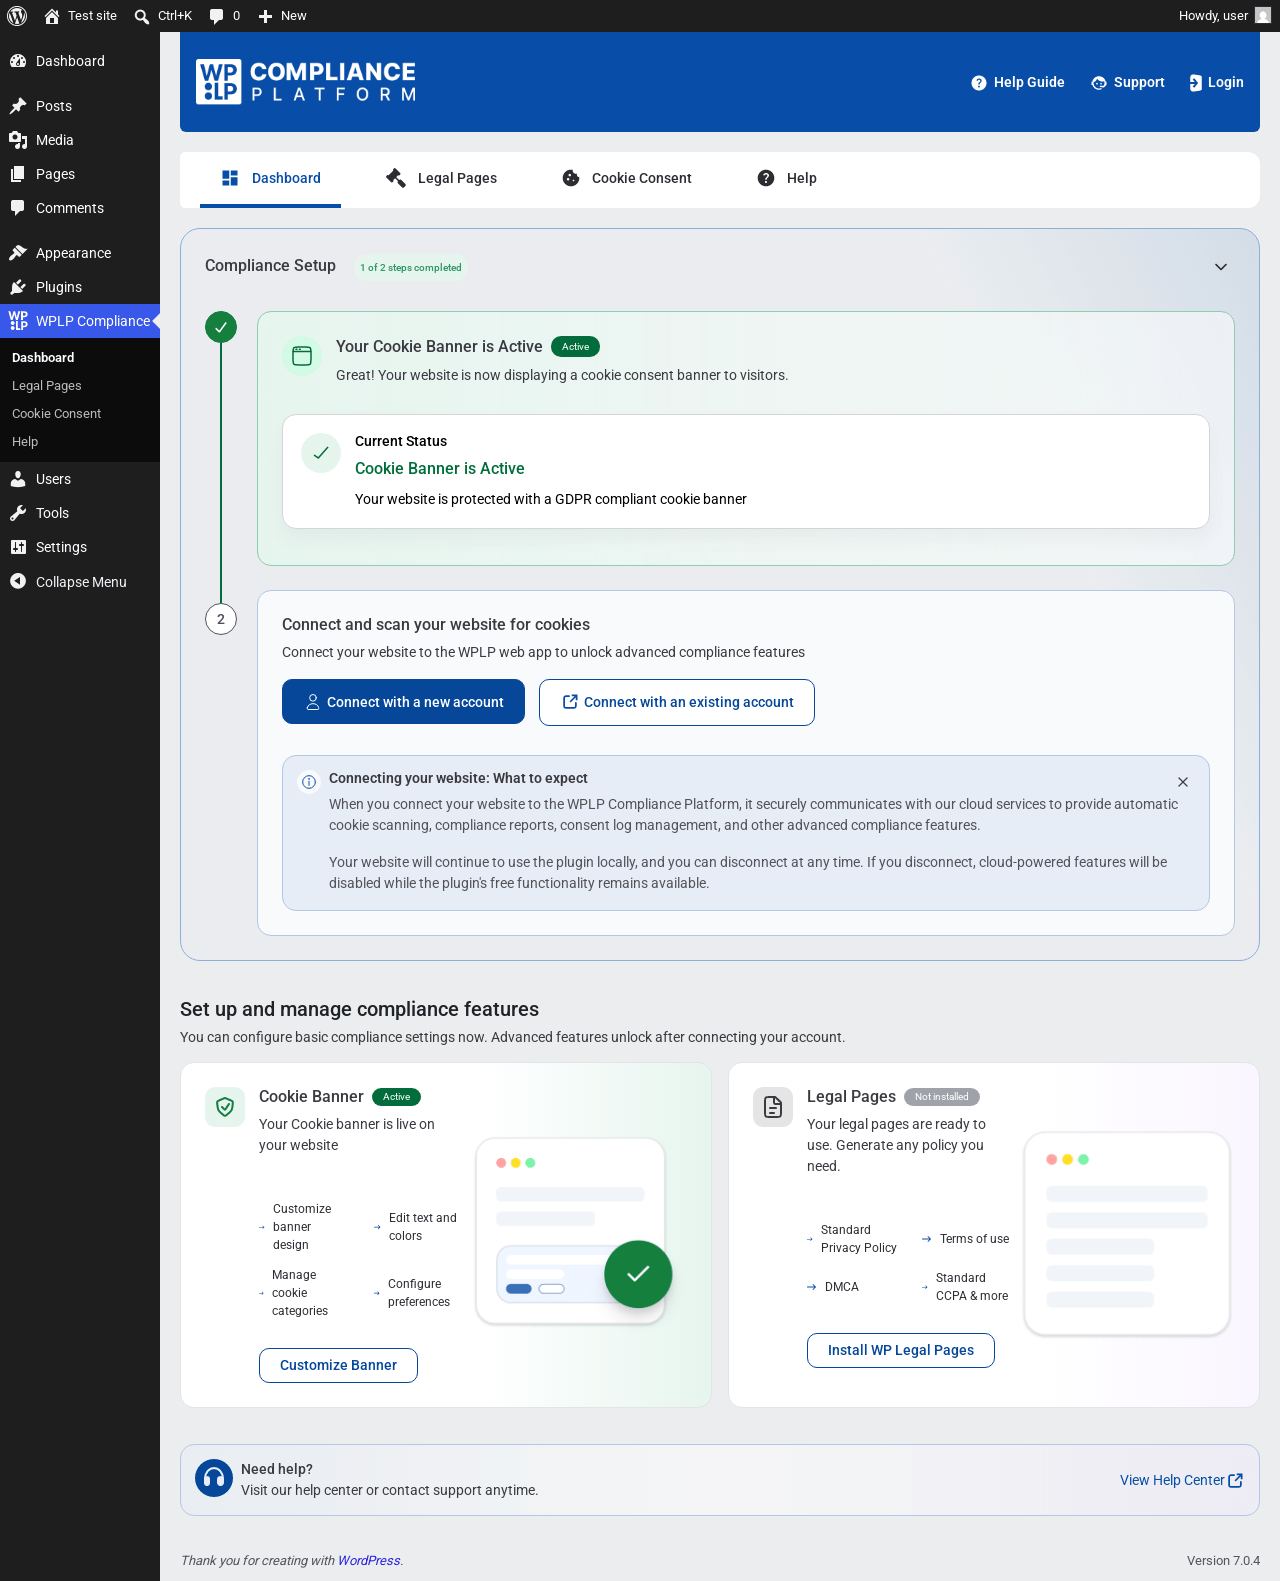The height and width of the screenshot is (1581, 1280).
Task: Click the Login door icon
Action: click(1195, 83)
